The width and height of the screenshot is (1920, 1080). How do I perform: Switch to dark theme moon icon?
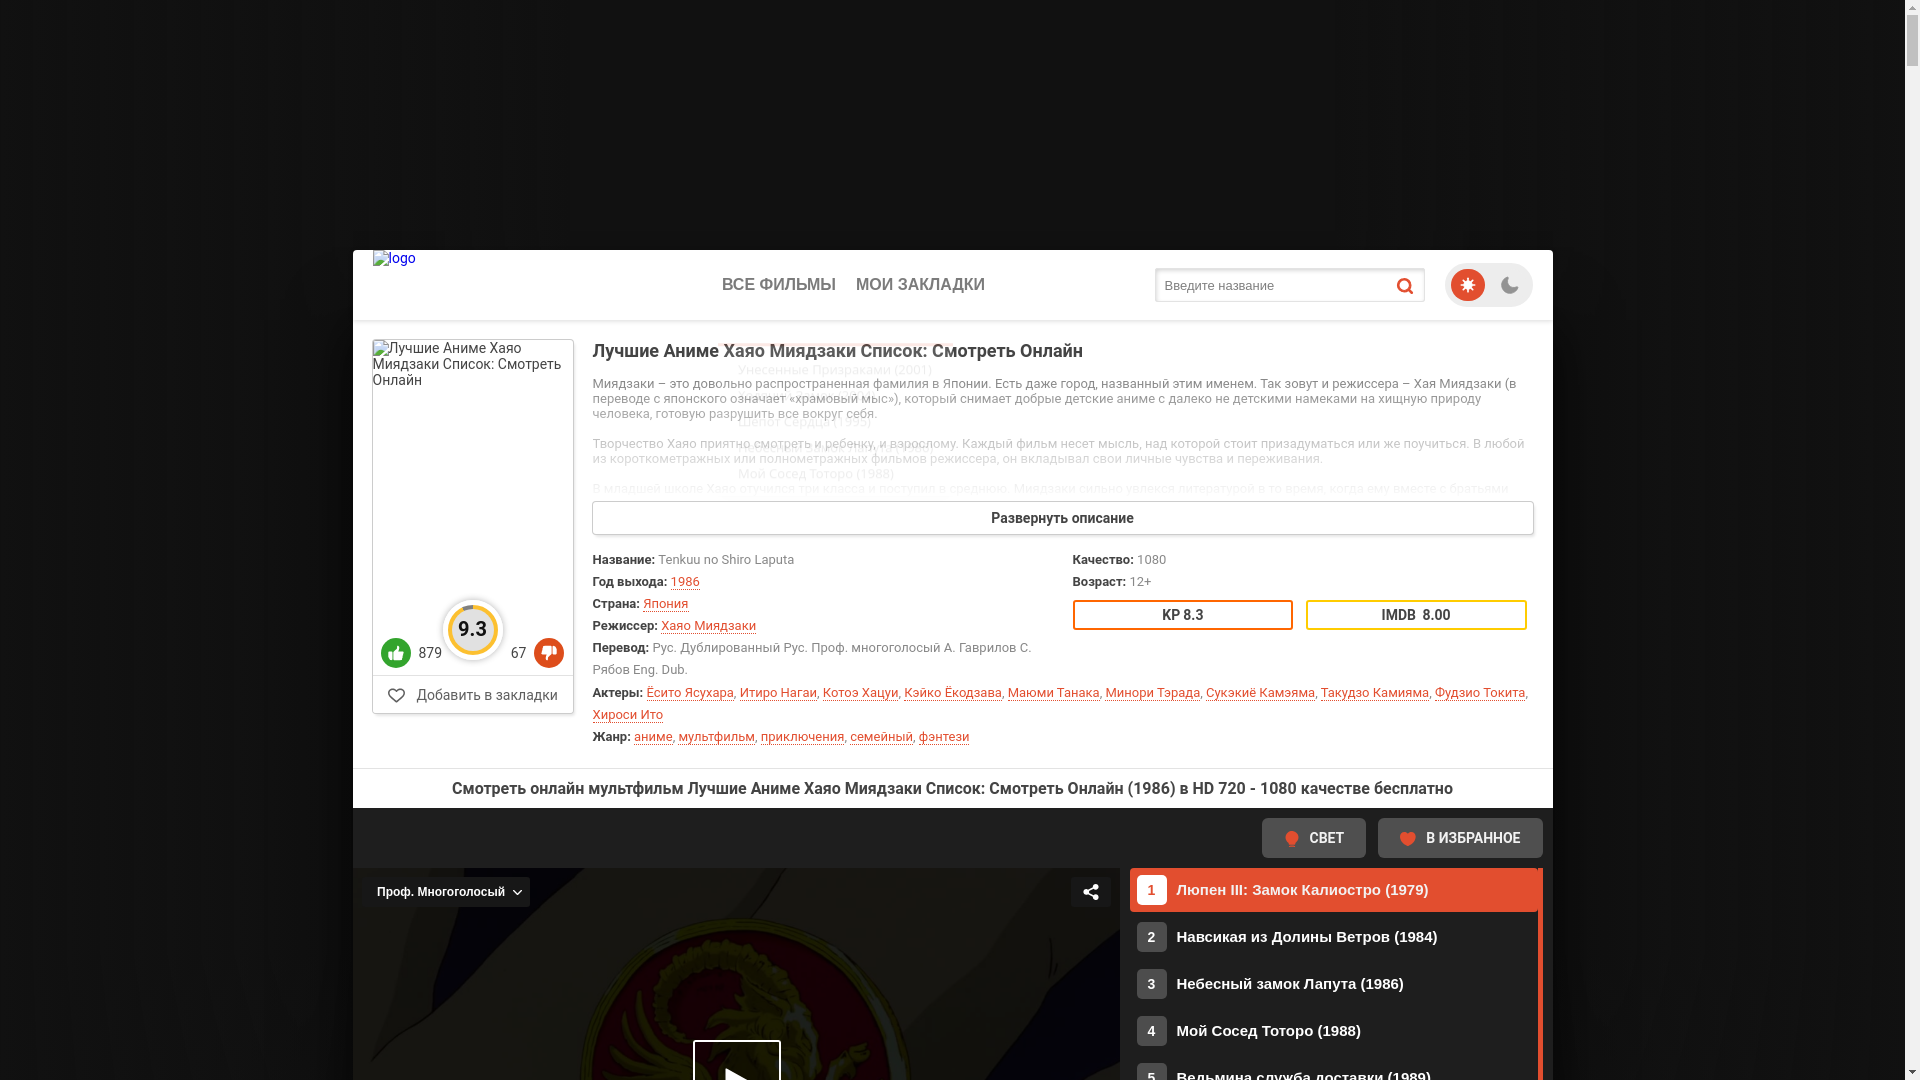[1510, 285]
